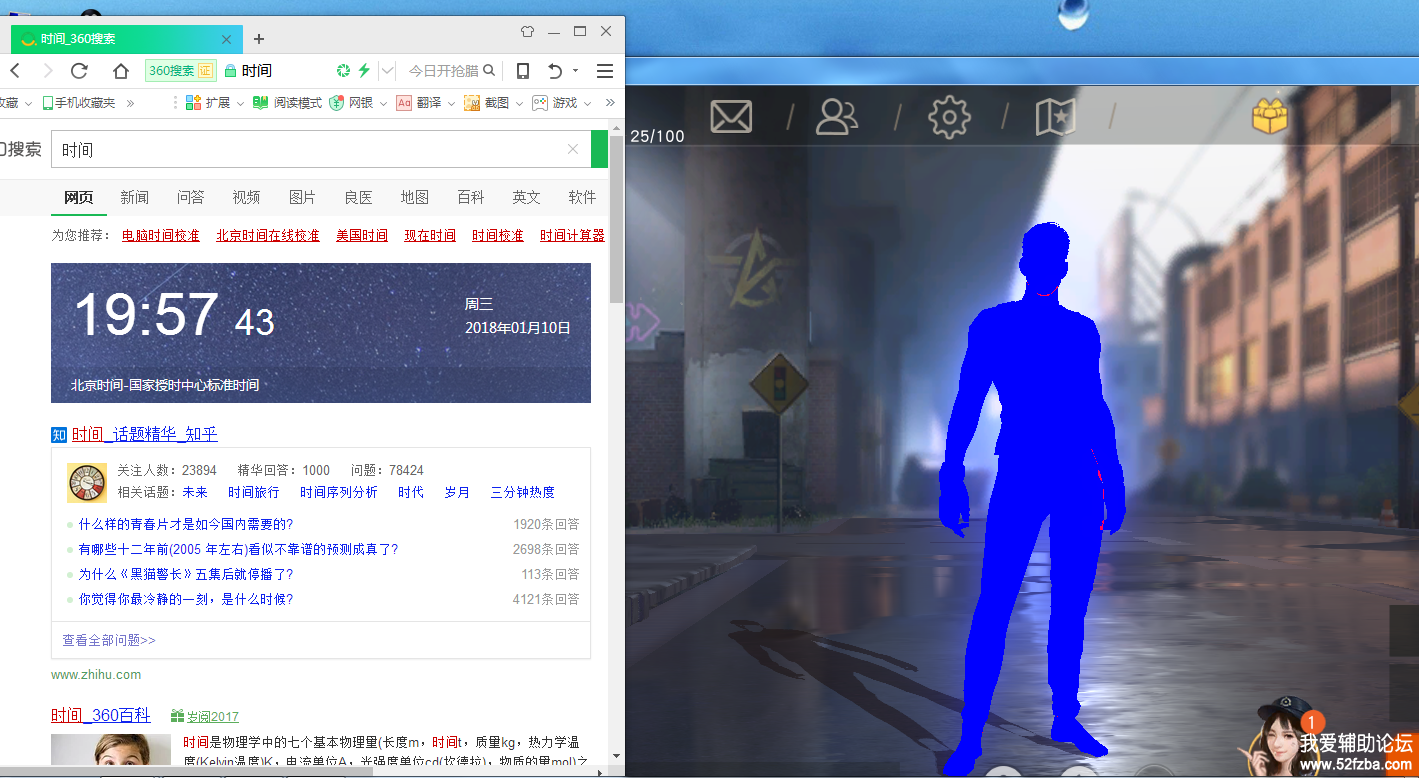Switch to the 新闻 search tab
The image size is (1419, 778).
click(x=134, y=197)
